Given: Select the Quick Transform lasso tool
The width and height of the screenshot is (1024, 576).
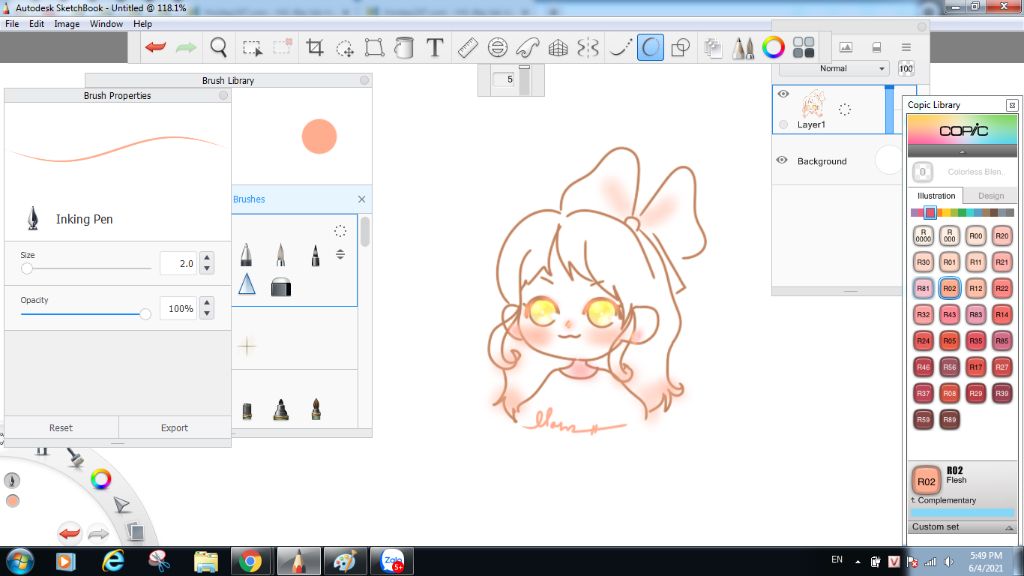Looking at the screenshot, I should click(x=345, y=48).
